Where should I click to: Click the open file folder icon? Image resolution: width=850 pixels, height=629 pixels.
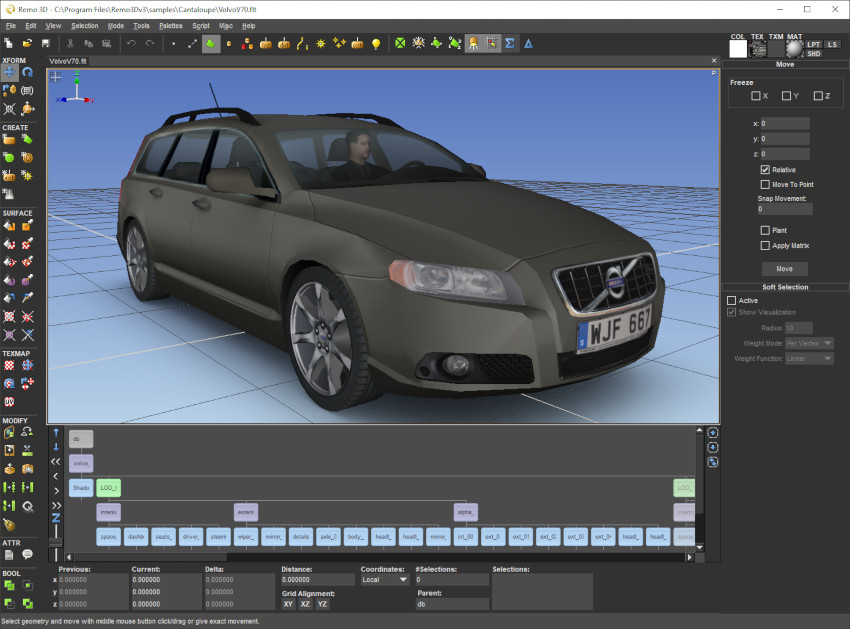pos(26,44)
